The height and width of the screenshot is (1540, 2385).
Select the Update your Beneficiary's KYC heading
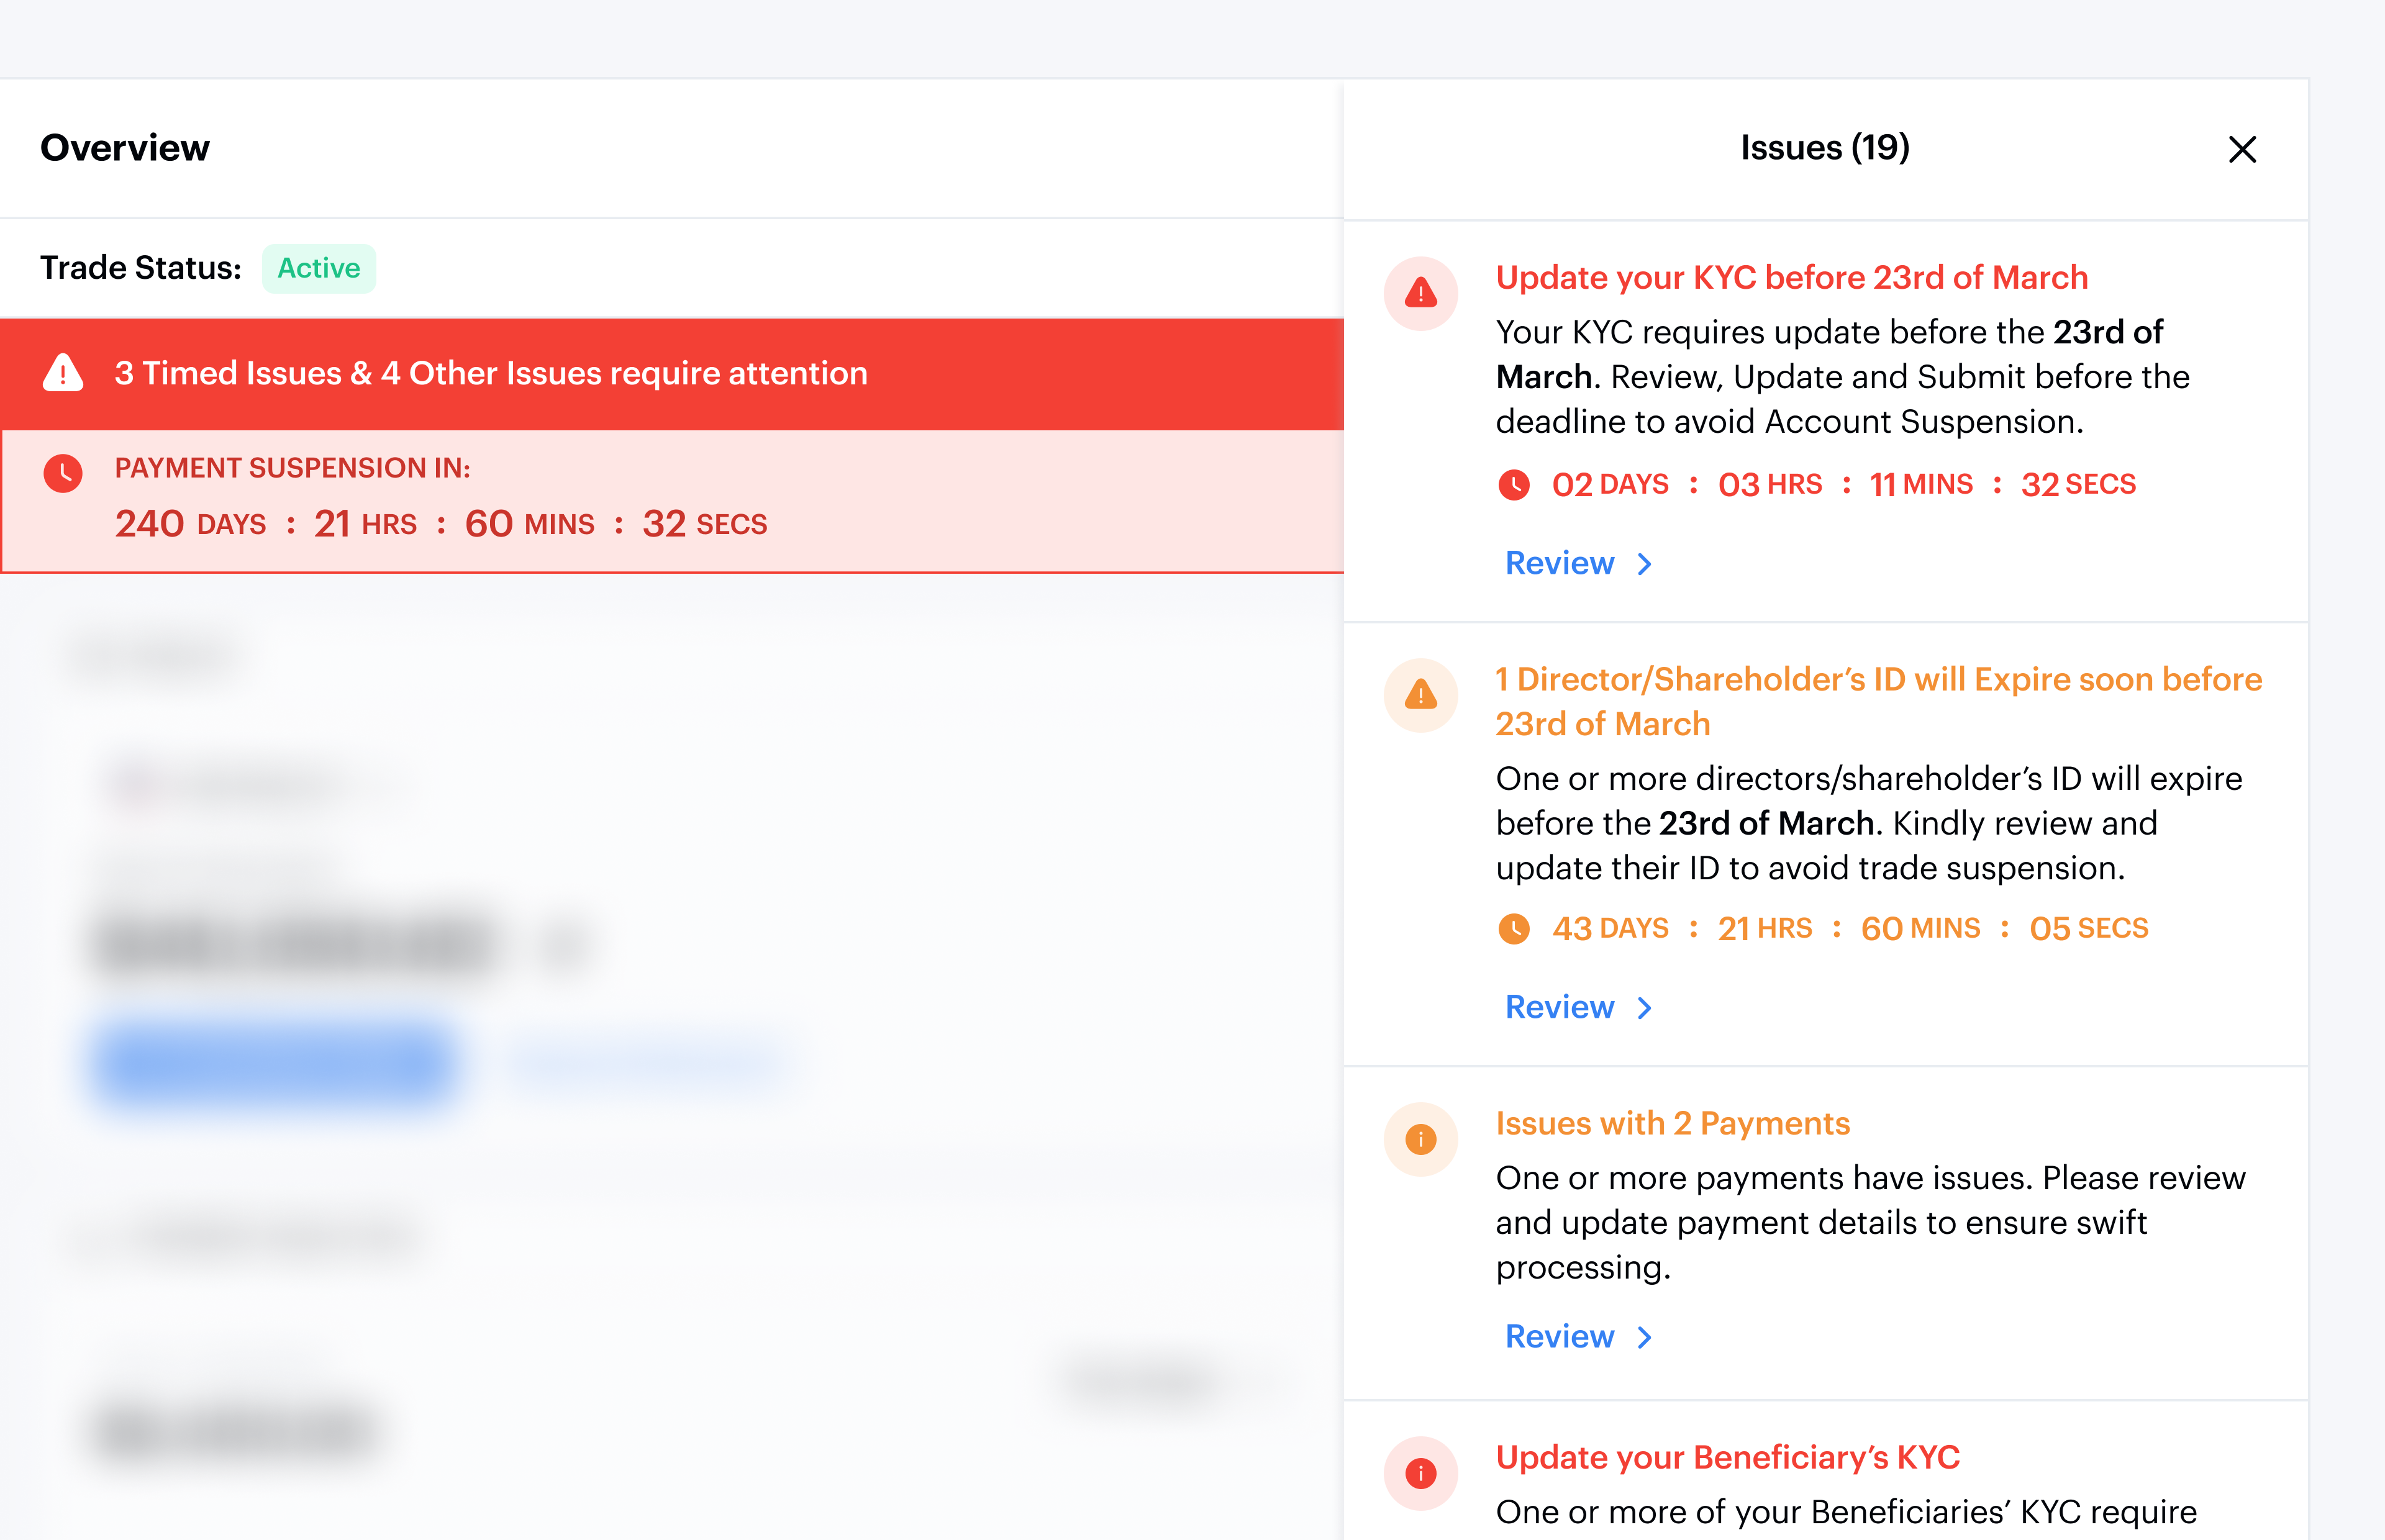tap(1728, 1457)
